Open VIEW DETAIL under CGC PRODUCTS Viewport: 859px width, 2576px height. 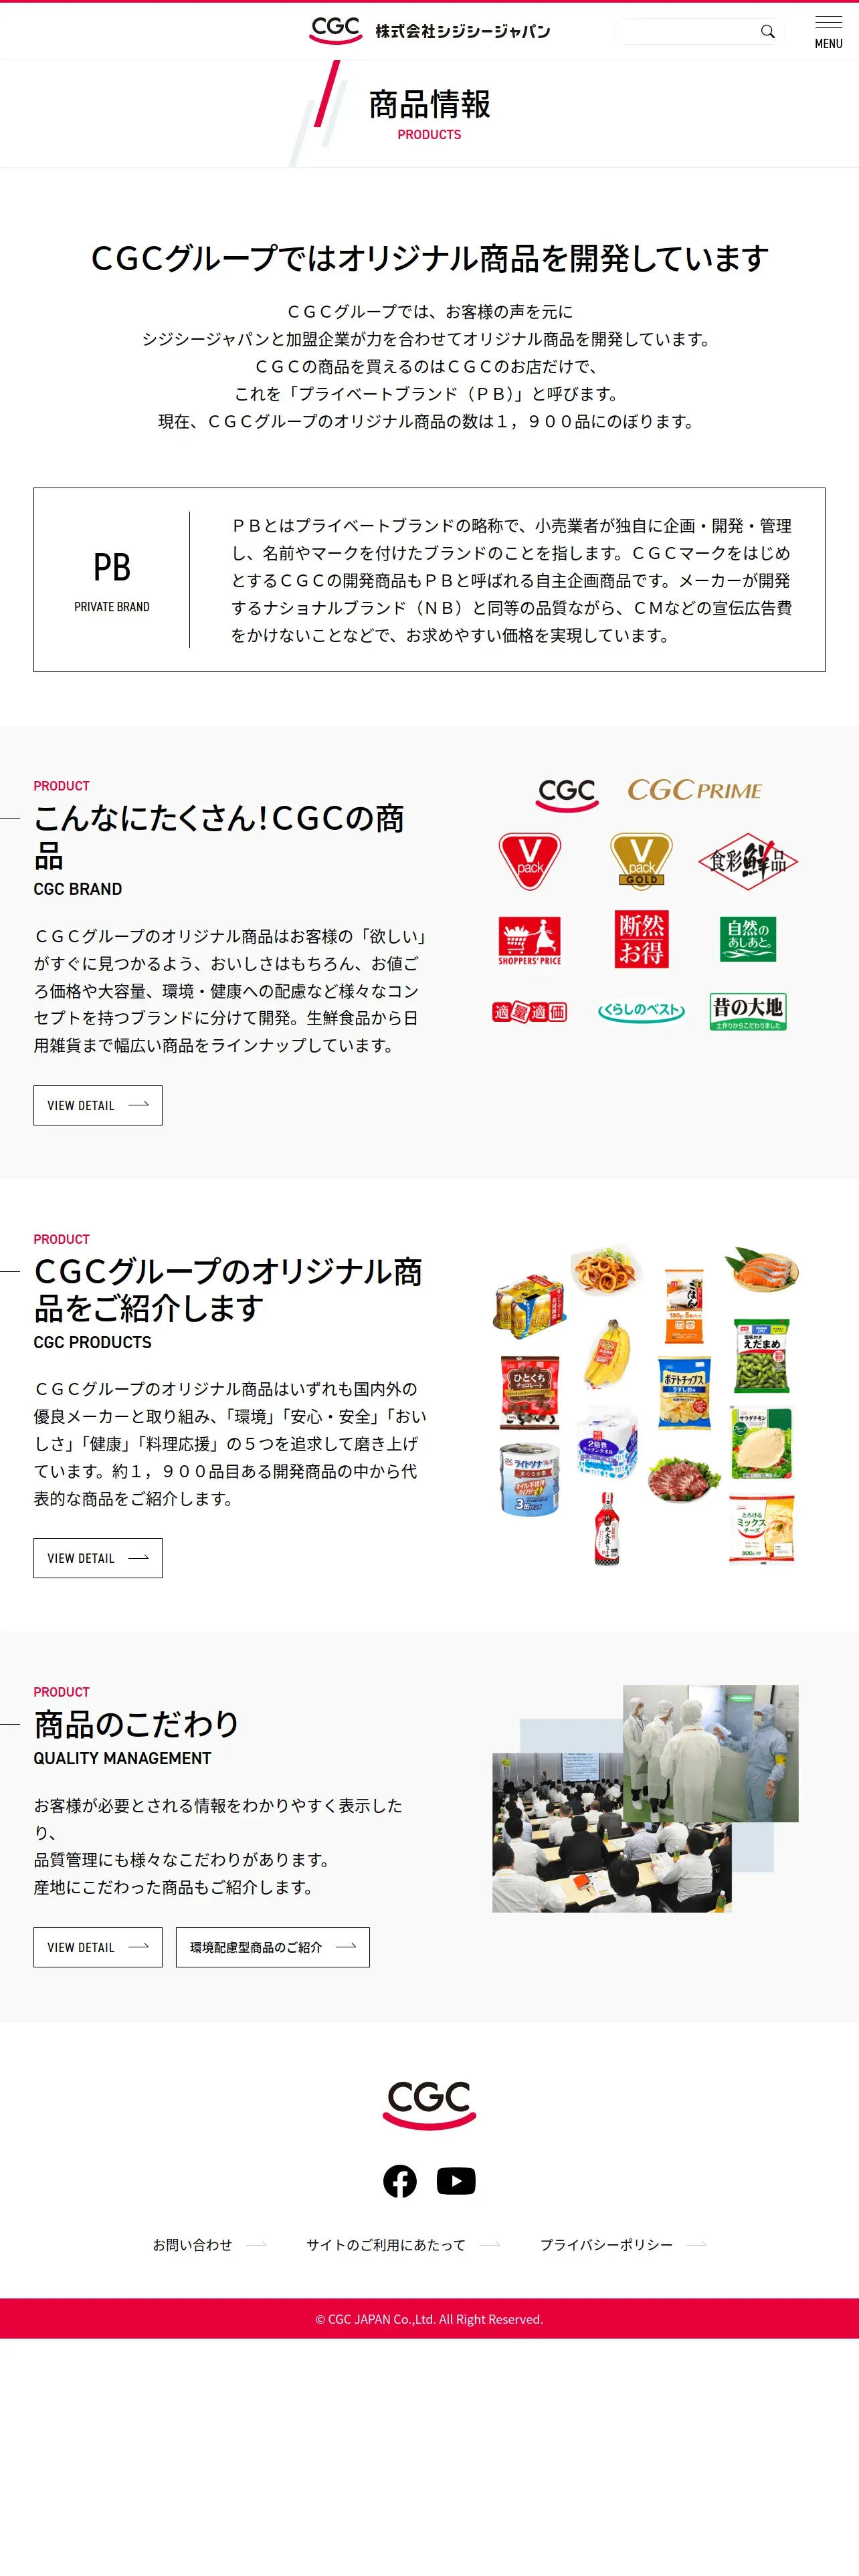click(98, 1558)
